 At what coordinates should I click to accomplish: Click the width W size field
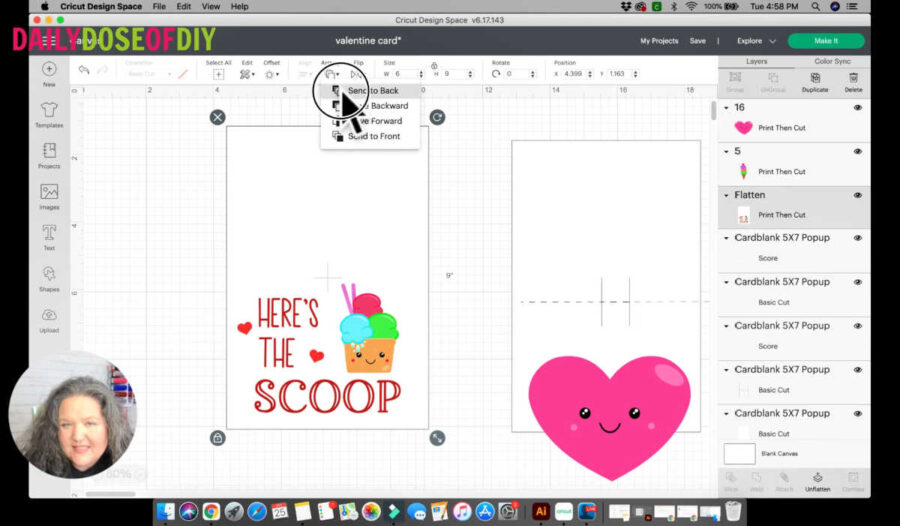[406, 74]
